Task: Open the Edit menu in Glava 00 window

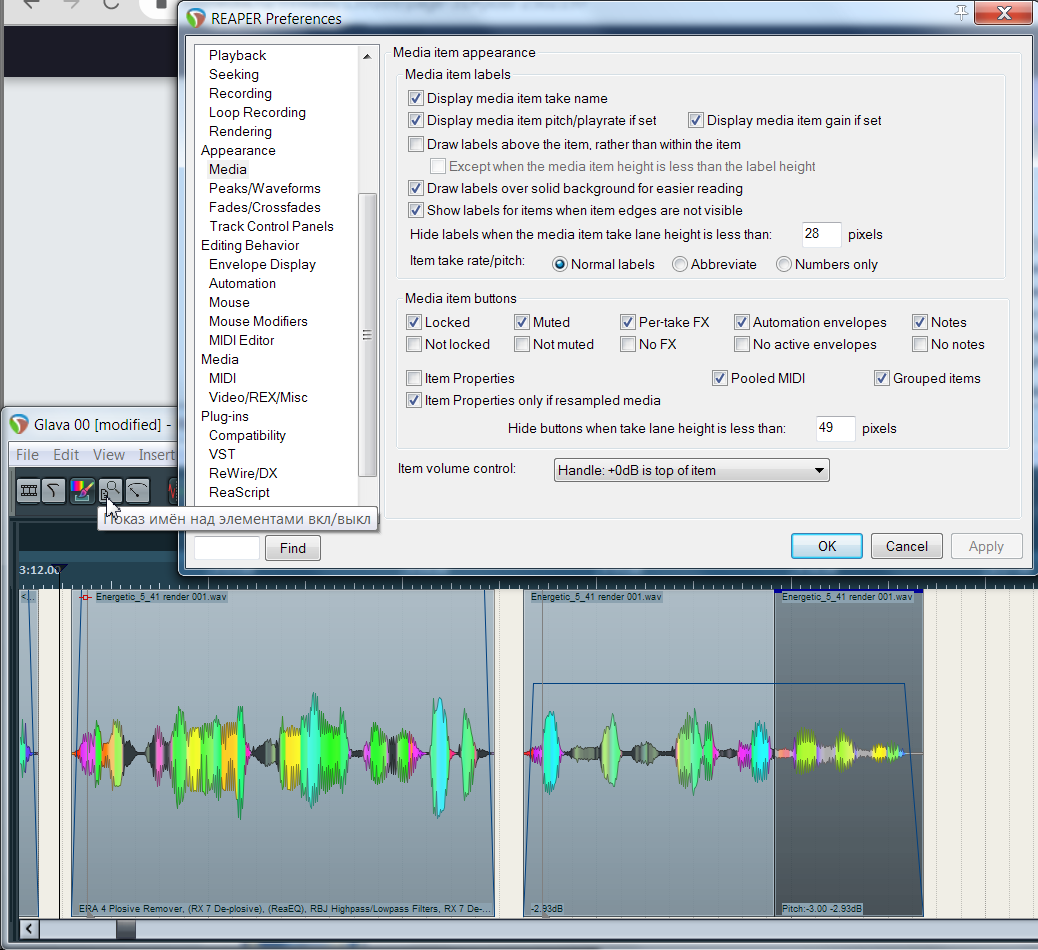Action: point(66,455)
